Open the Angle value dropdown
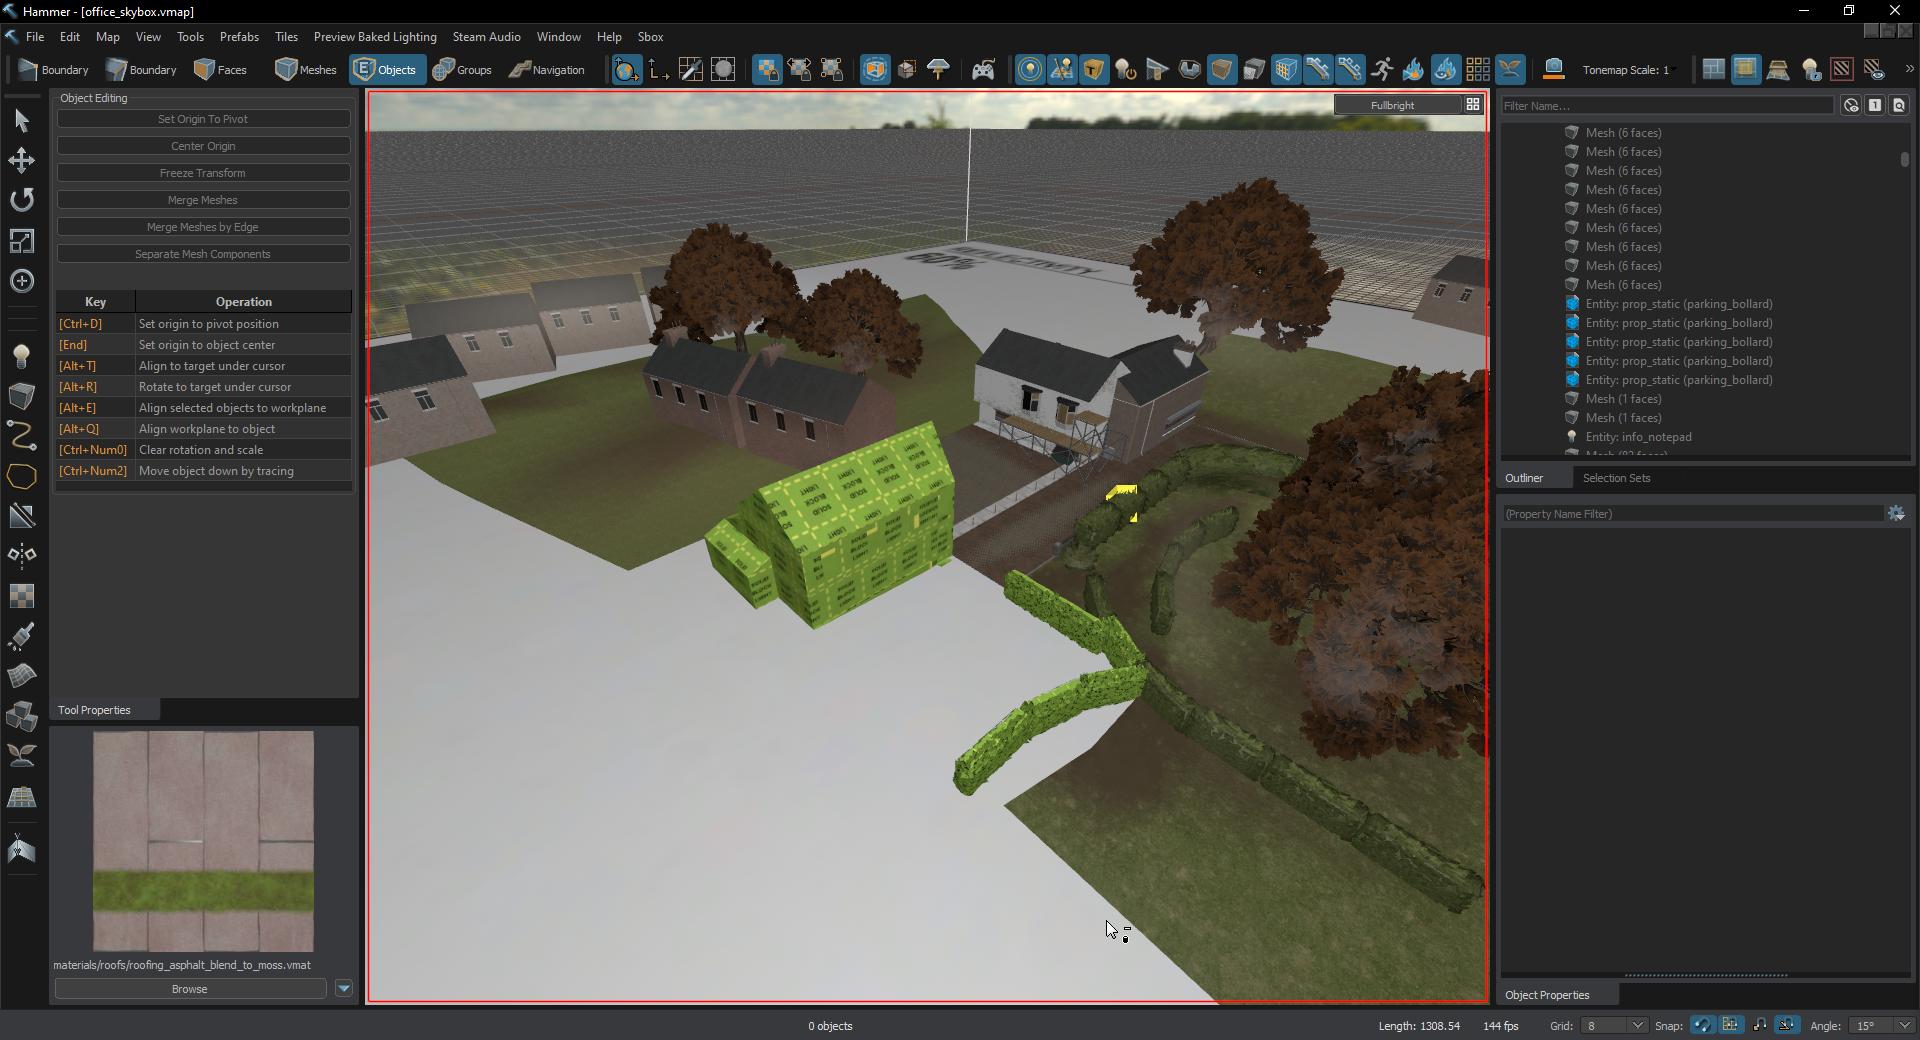 point(1903,1026)
